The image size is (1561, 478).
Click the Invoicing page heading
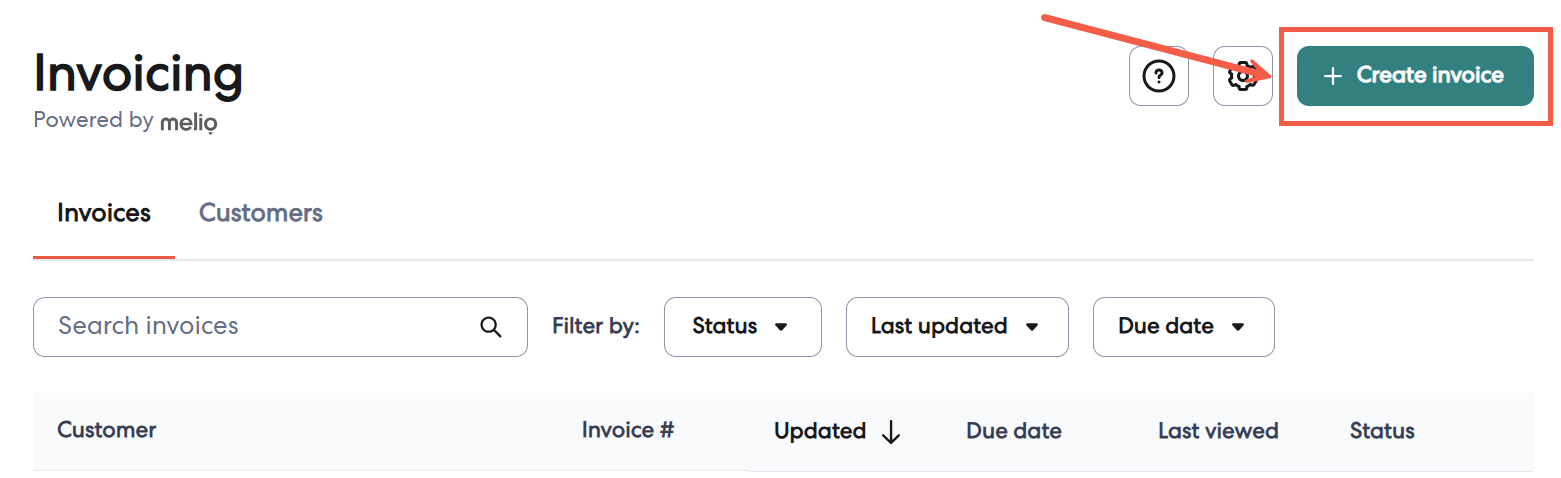[138, 74]
